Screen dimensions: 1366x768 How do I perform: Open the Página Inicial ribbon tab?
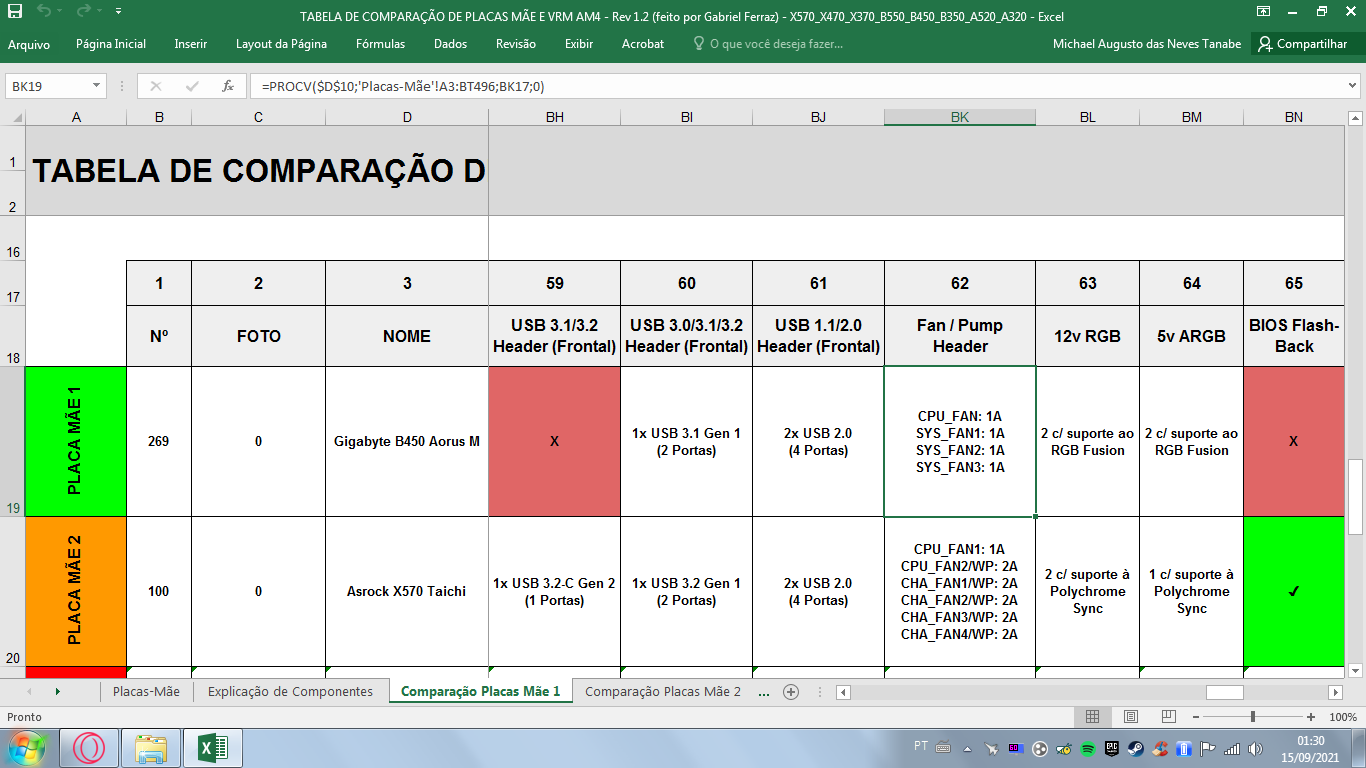[x=111, y=44]
